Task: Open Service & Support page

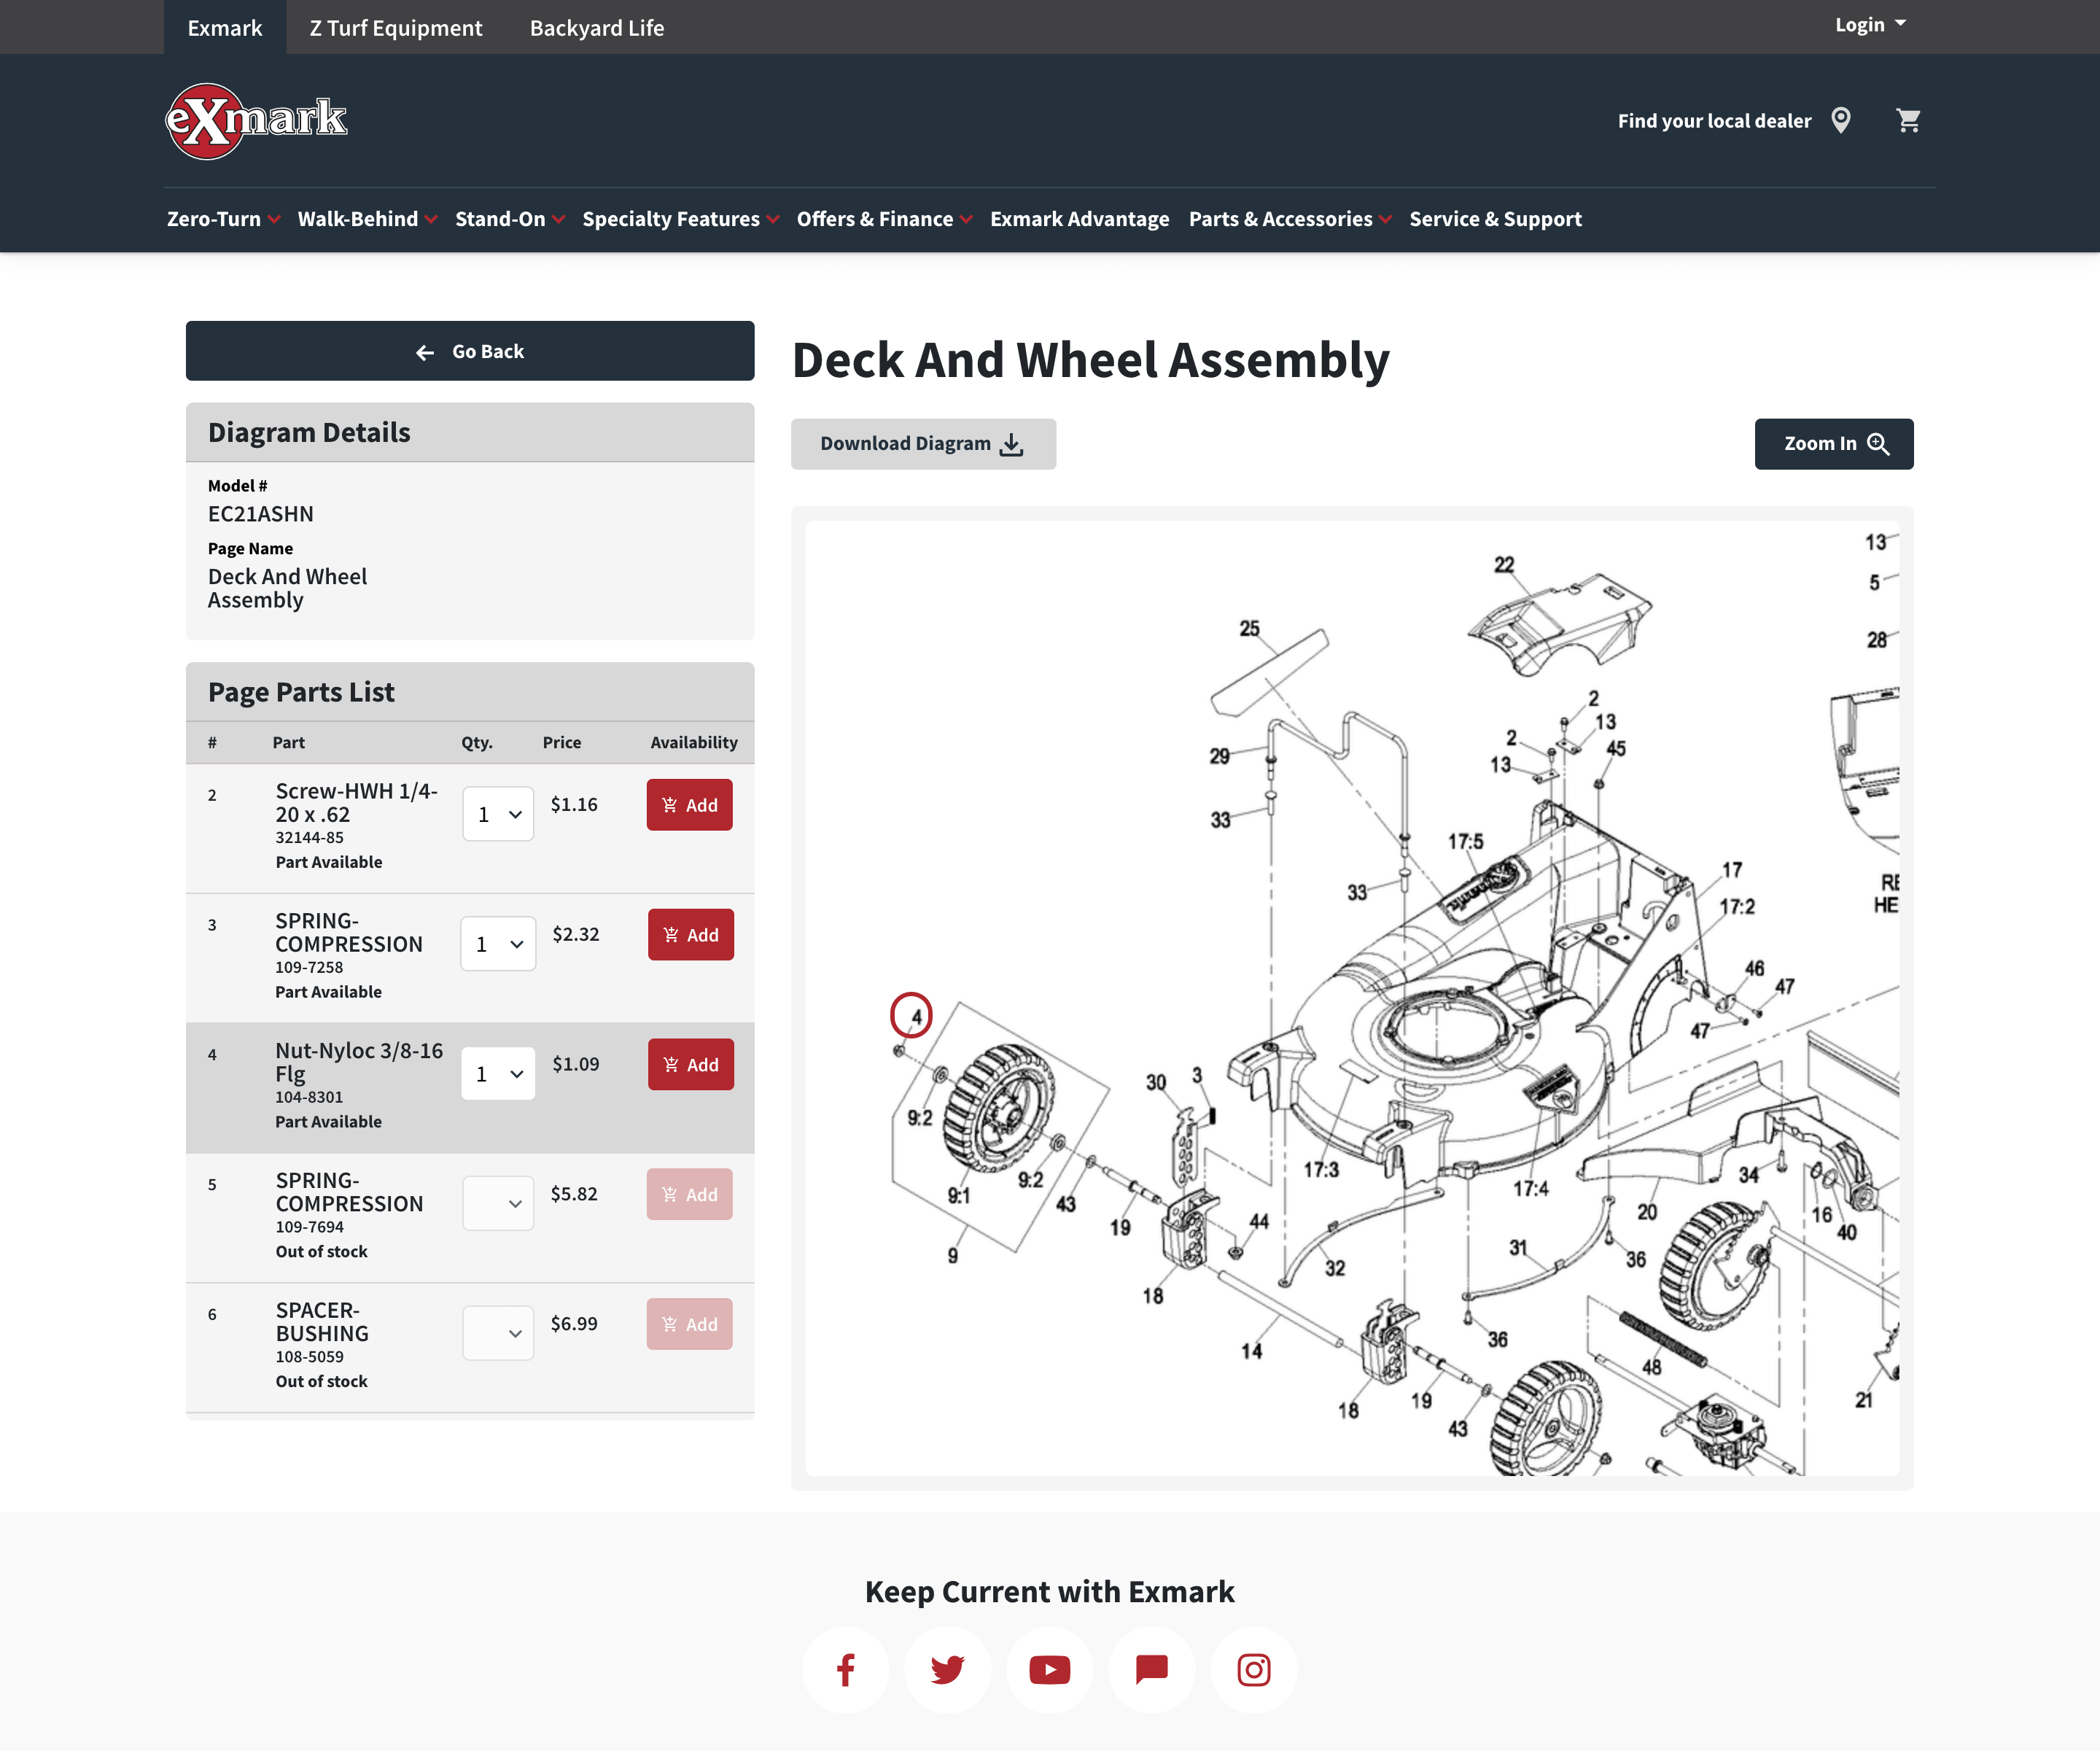Action: 1495,219
